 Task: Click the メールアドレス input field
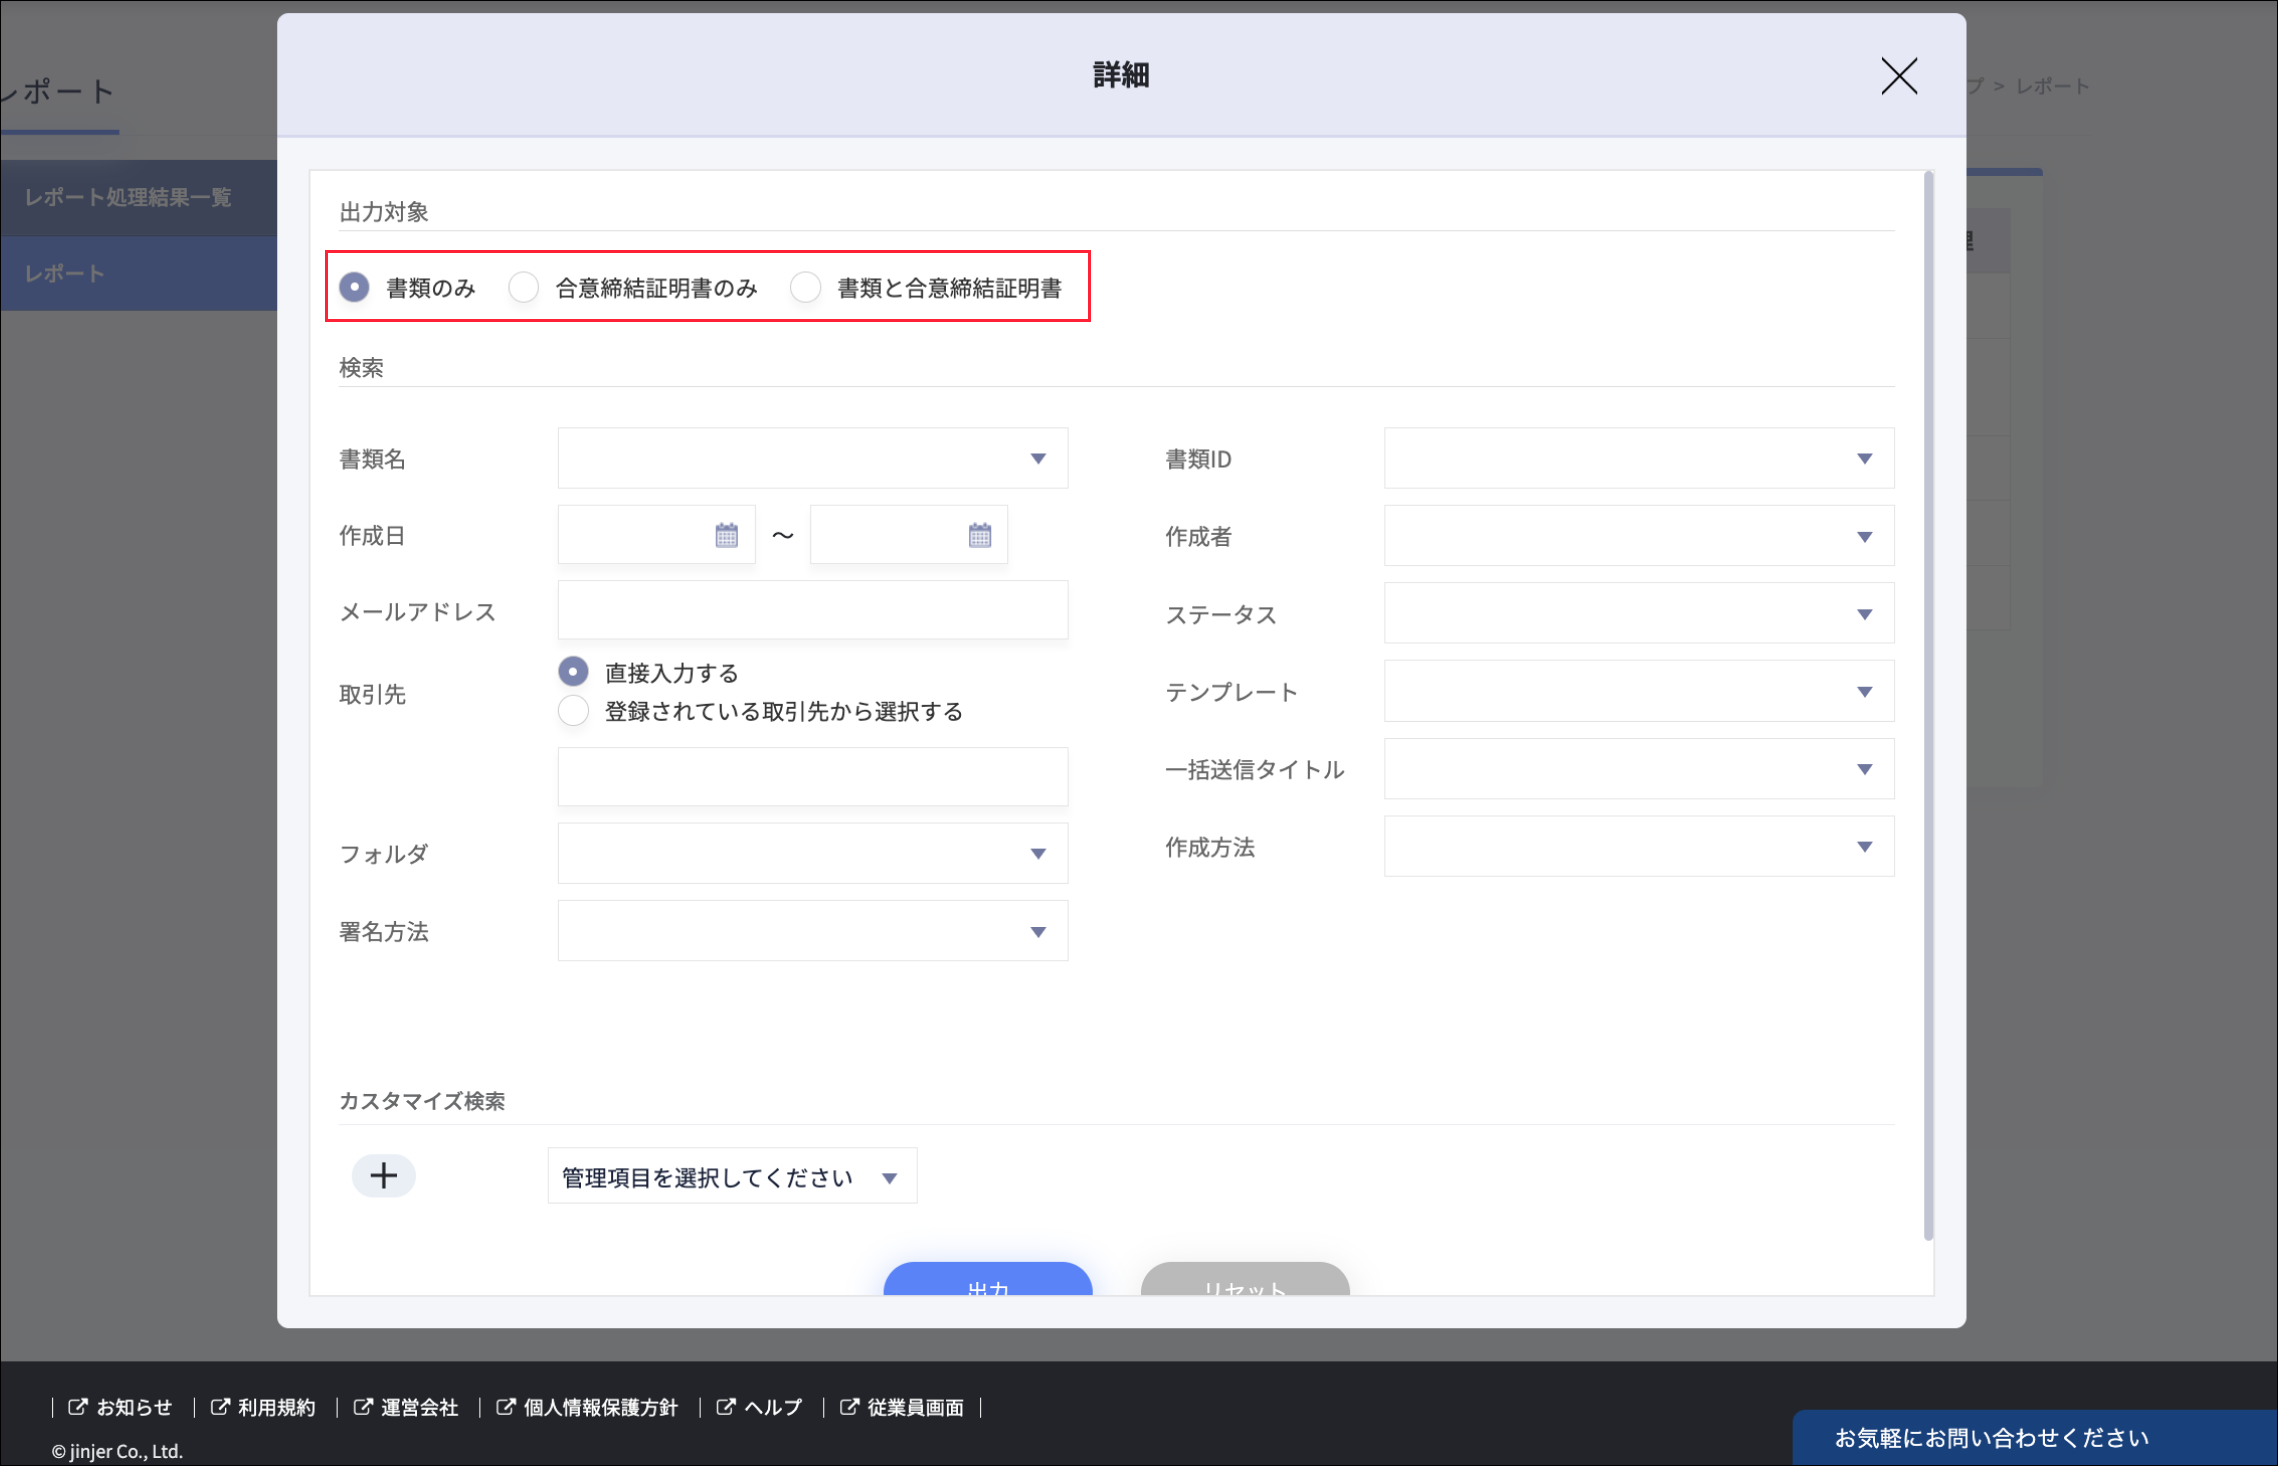pyautogui.click(x=812, y=611)
